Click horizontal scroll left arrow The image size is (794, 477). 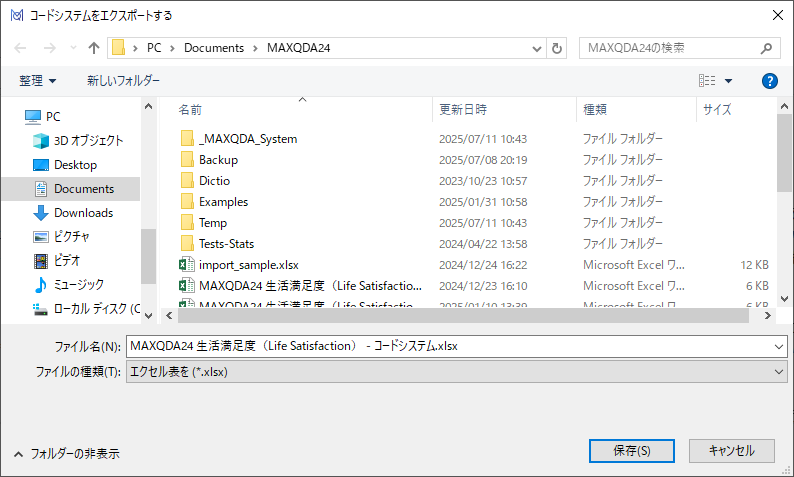[x=169, y=316]
